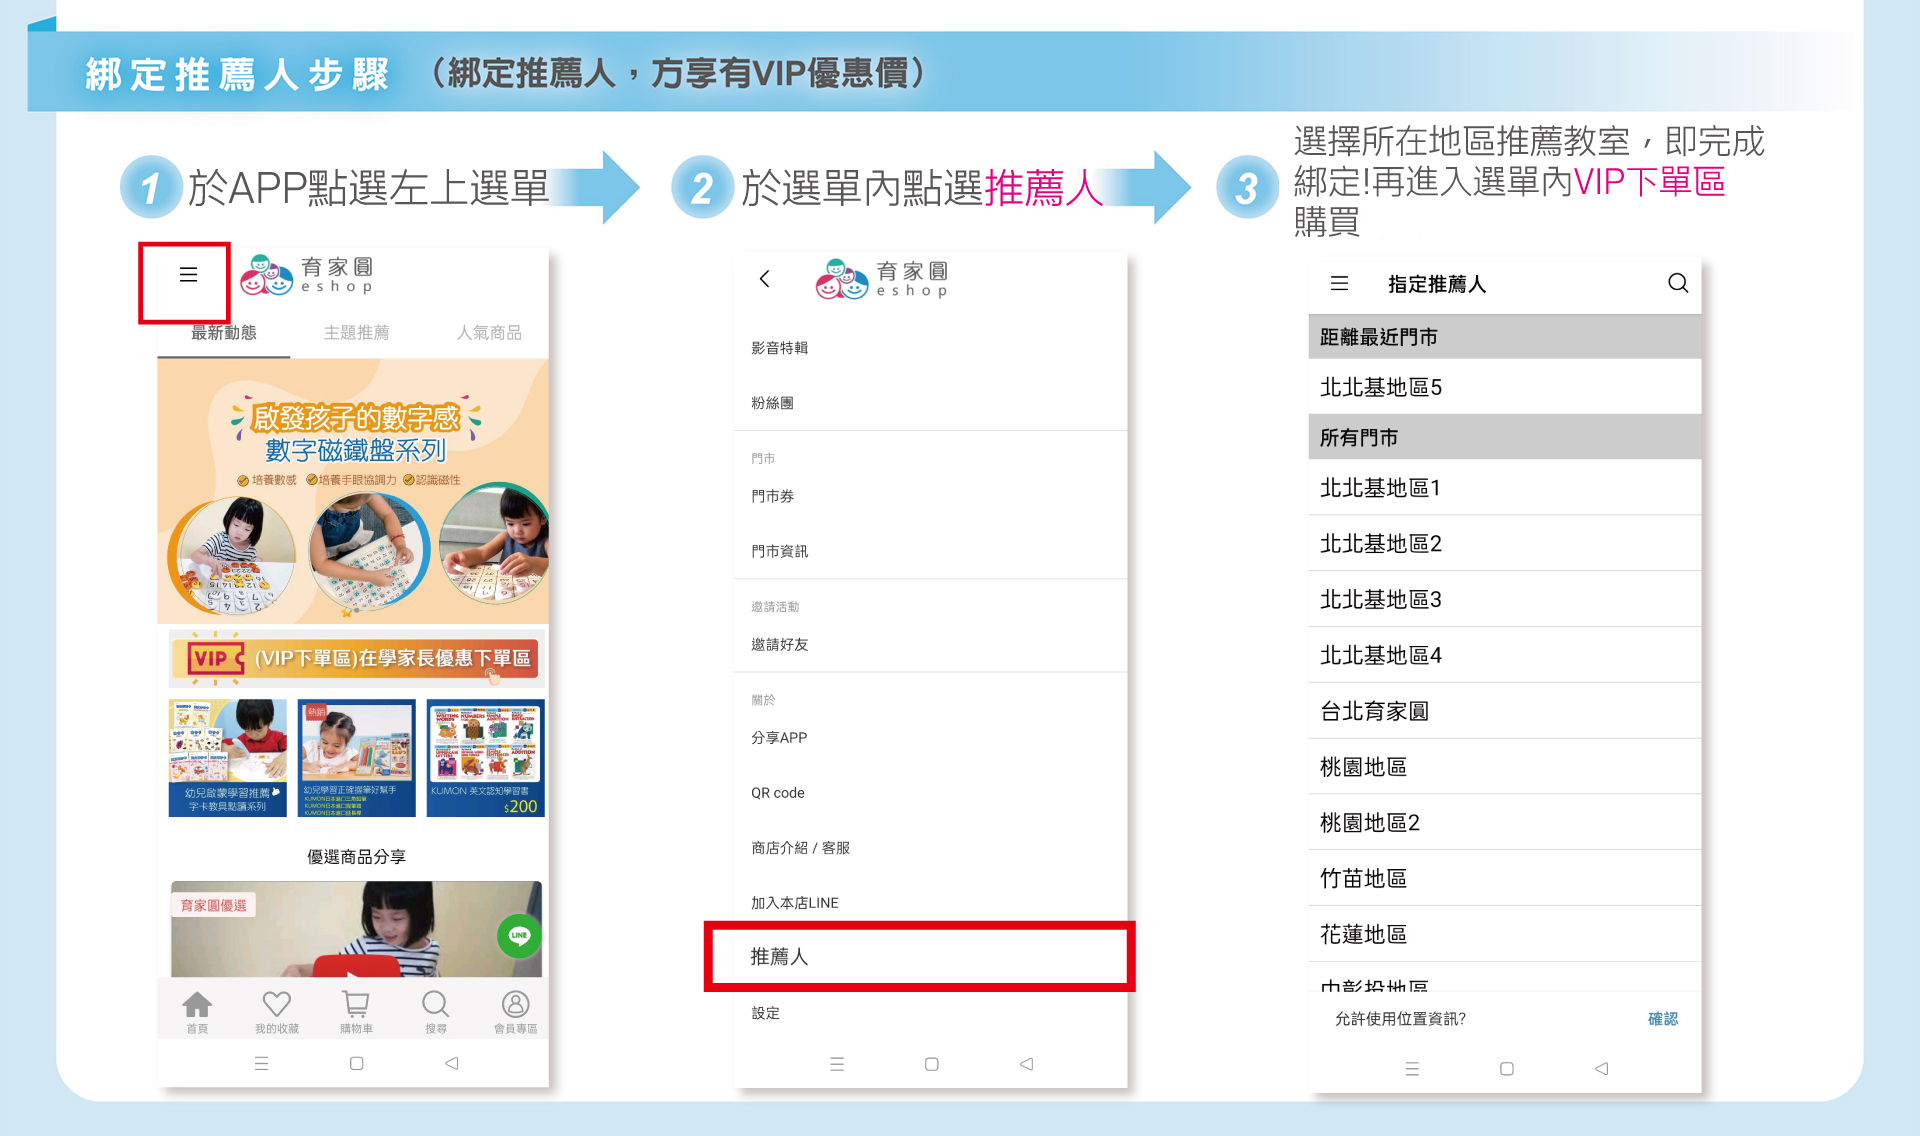Select 邀請好友 menu entry

click(x=930, y=644)
